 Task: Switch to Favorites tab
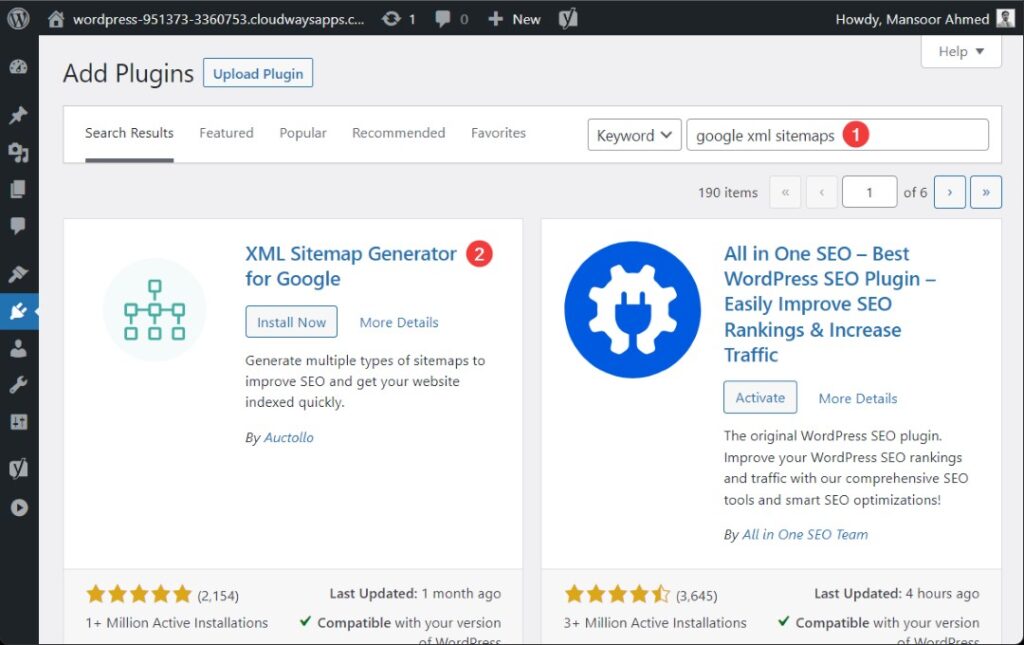click(x=498, y=133)
